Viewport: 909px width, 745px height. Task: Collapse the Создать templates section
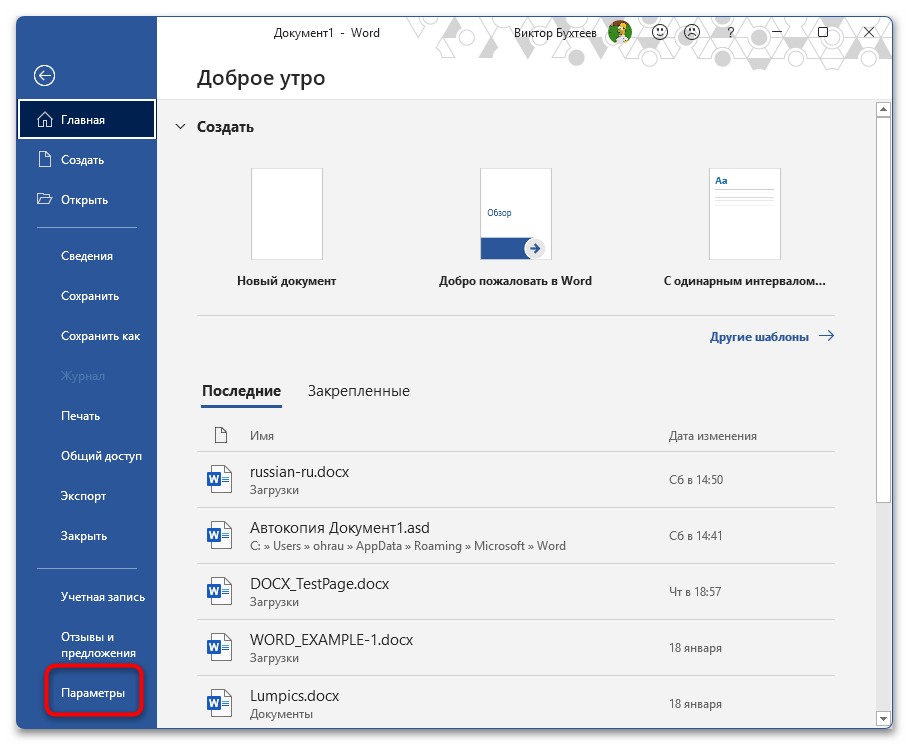[x=180, y=127]
